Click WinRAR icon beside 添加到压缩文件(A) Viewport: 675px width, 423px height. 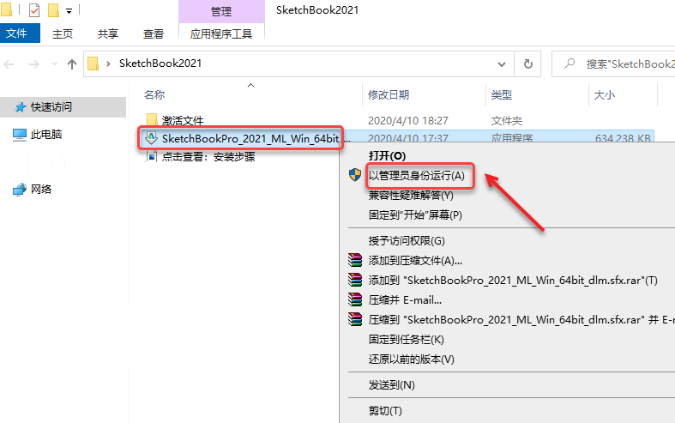pos(355,260)
